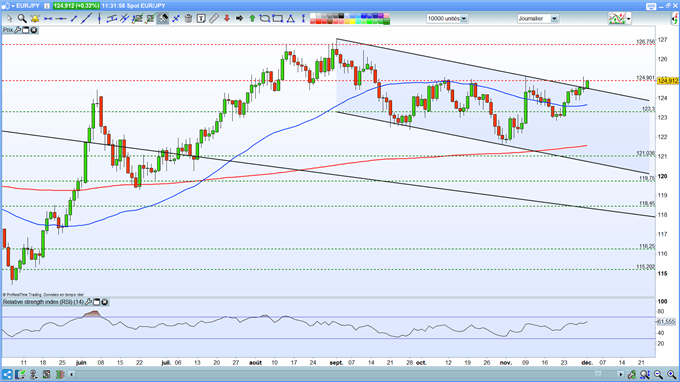Click the 61,555 RSI value tag
The image size is (680, 382).
coord(666,322)
